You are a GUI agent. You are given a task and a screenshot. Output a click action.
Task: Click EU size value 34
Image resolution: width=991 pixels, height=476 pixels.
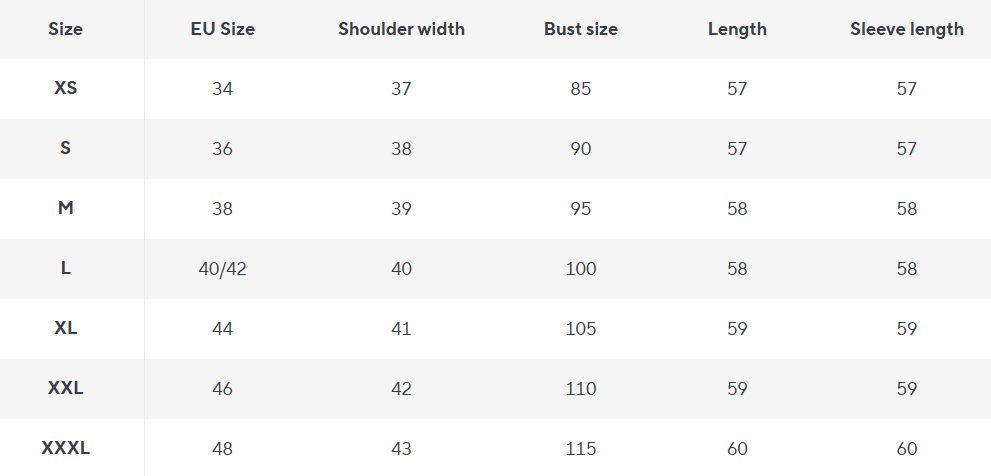[x=222, y=88]
